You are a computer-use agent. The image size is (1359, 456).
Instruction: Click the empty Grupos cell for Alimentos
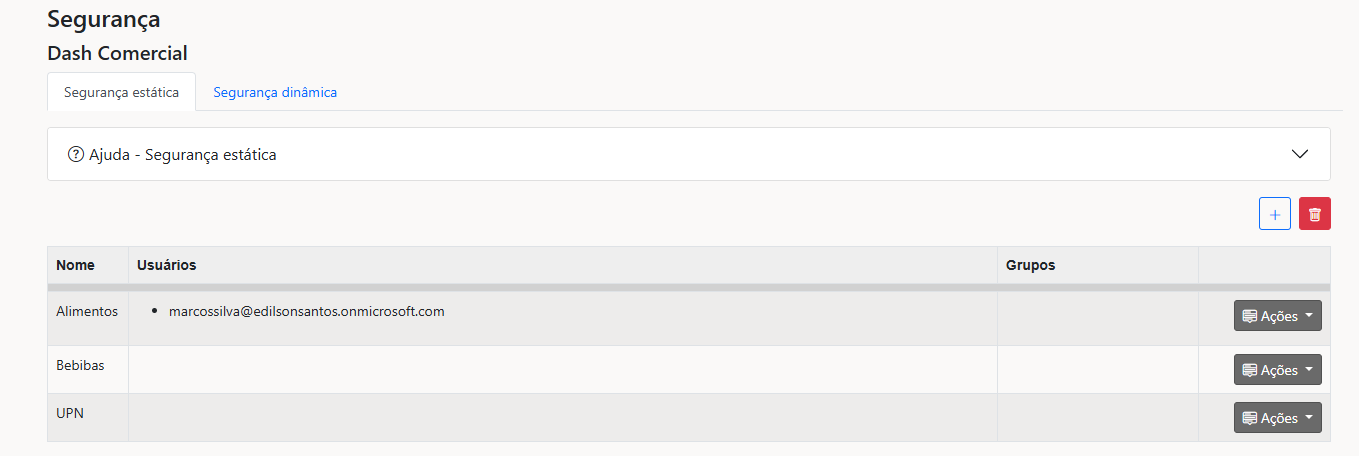1097,318
